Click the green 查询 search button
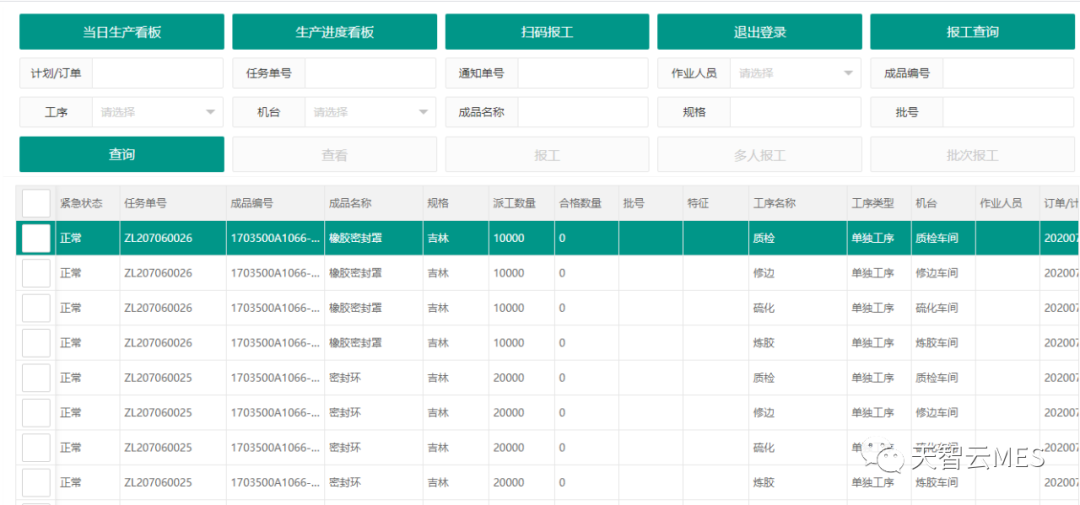 (x=121, y=154)
